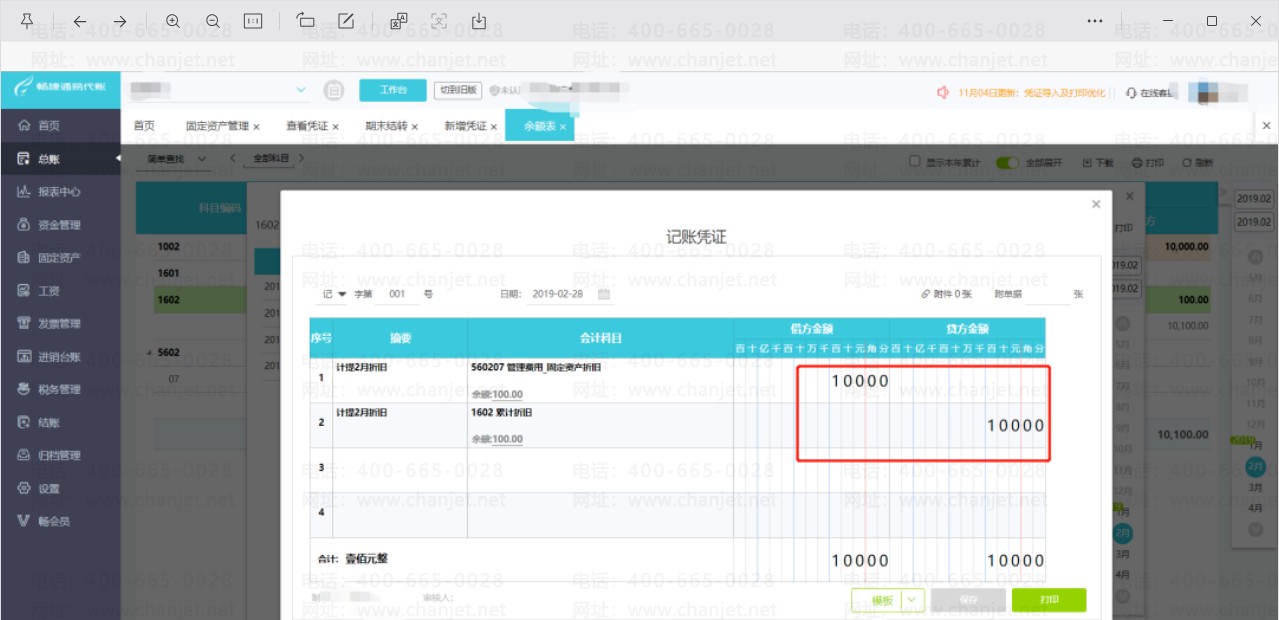This screenshot has width=1279, height=620.
Task: Open the edit pencil icon in viewer toolbar
Action: (x=346, y=21)
